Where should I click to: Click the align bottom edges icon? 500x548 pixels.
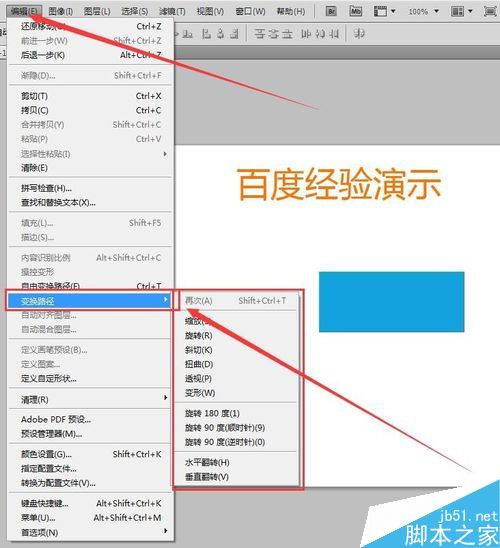tap(188, 34)
